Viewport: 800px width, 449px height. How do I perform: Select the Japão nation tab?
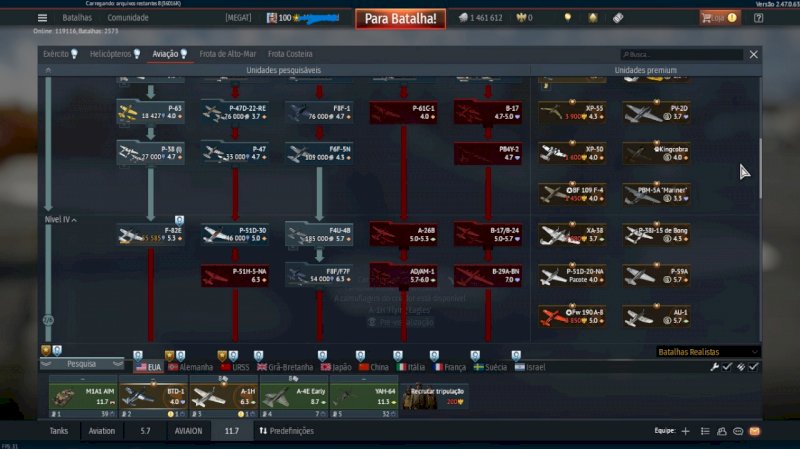(x=336, y=367)
